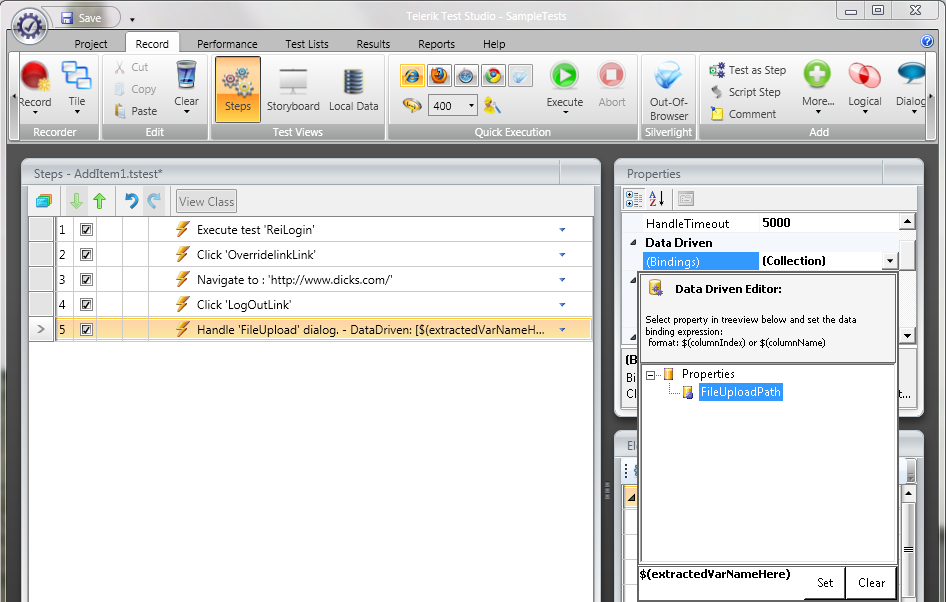Image resolution: width=946 pixels, height=602 pixels.
Task: Click the Save button in title bar
Action: [x=81, y=18]
